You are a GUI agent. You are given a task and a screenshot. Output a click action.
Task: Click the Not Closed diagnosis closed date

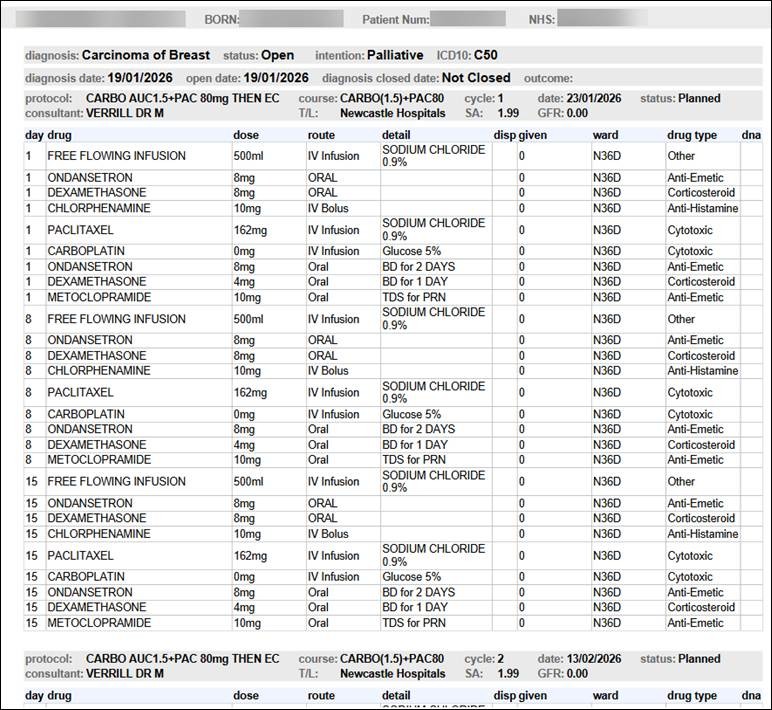click(x=476, y=78)
